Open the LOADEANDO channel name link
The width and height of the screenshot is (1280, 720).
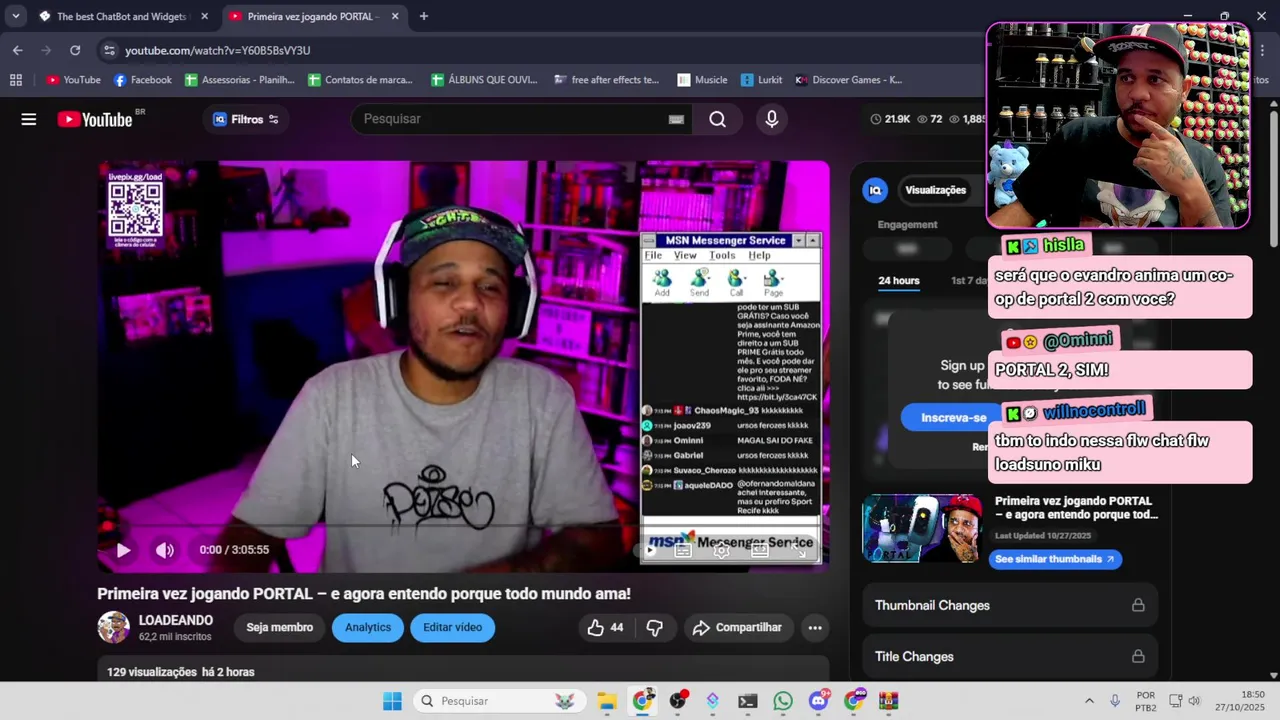(x=175, y=620)
